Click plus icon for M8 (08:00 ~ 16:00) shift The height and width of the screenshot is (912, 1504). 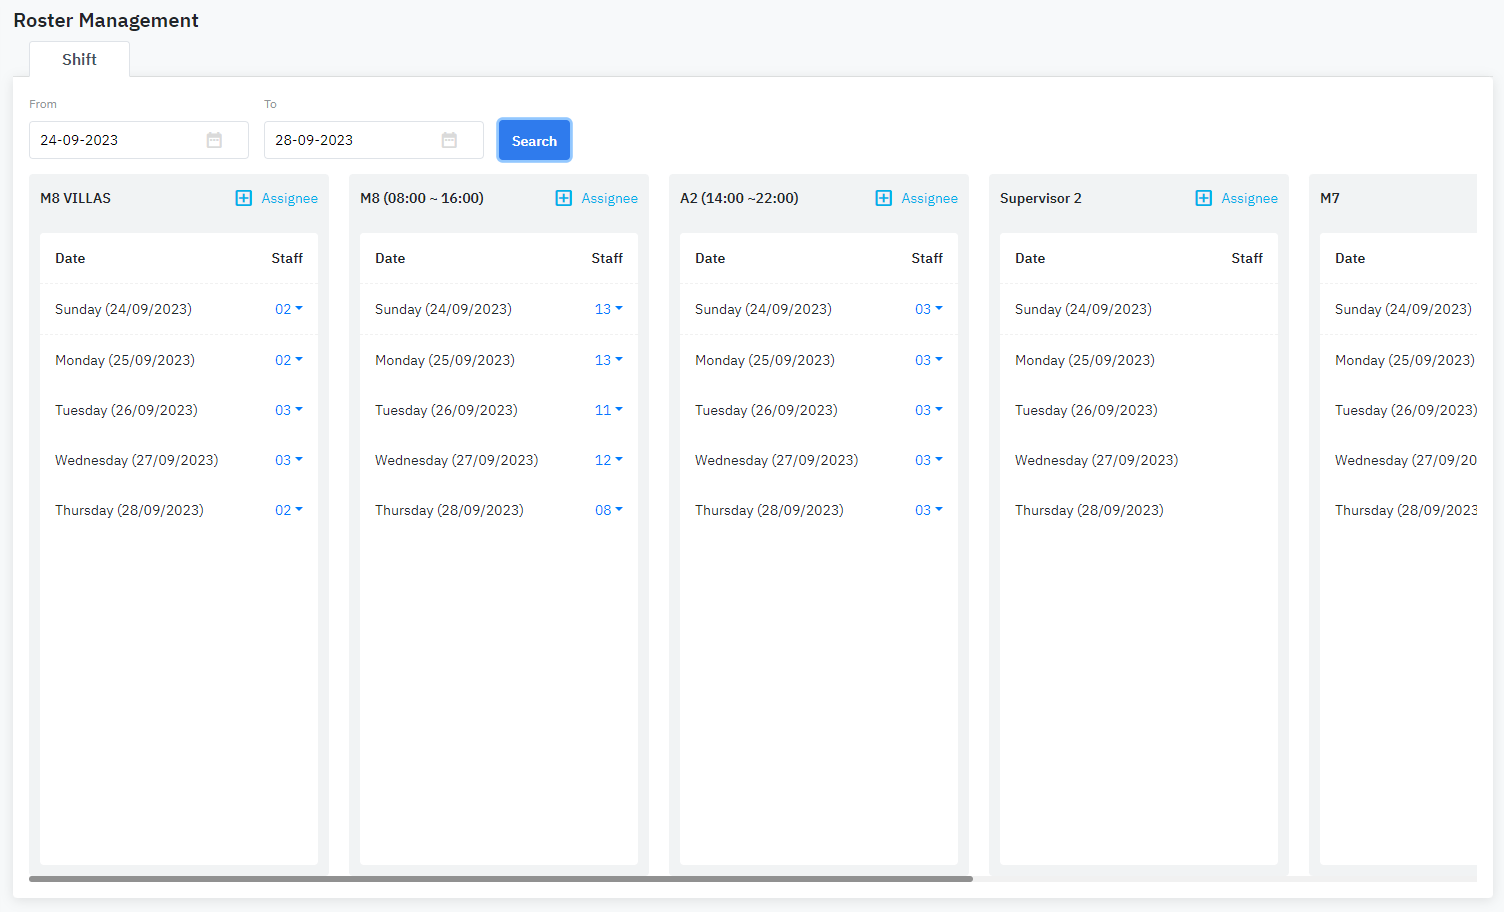pos(563,198)
